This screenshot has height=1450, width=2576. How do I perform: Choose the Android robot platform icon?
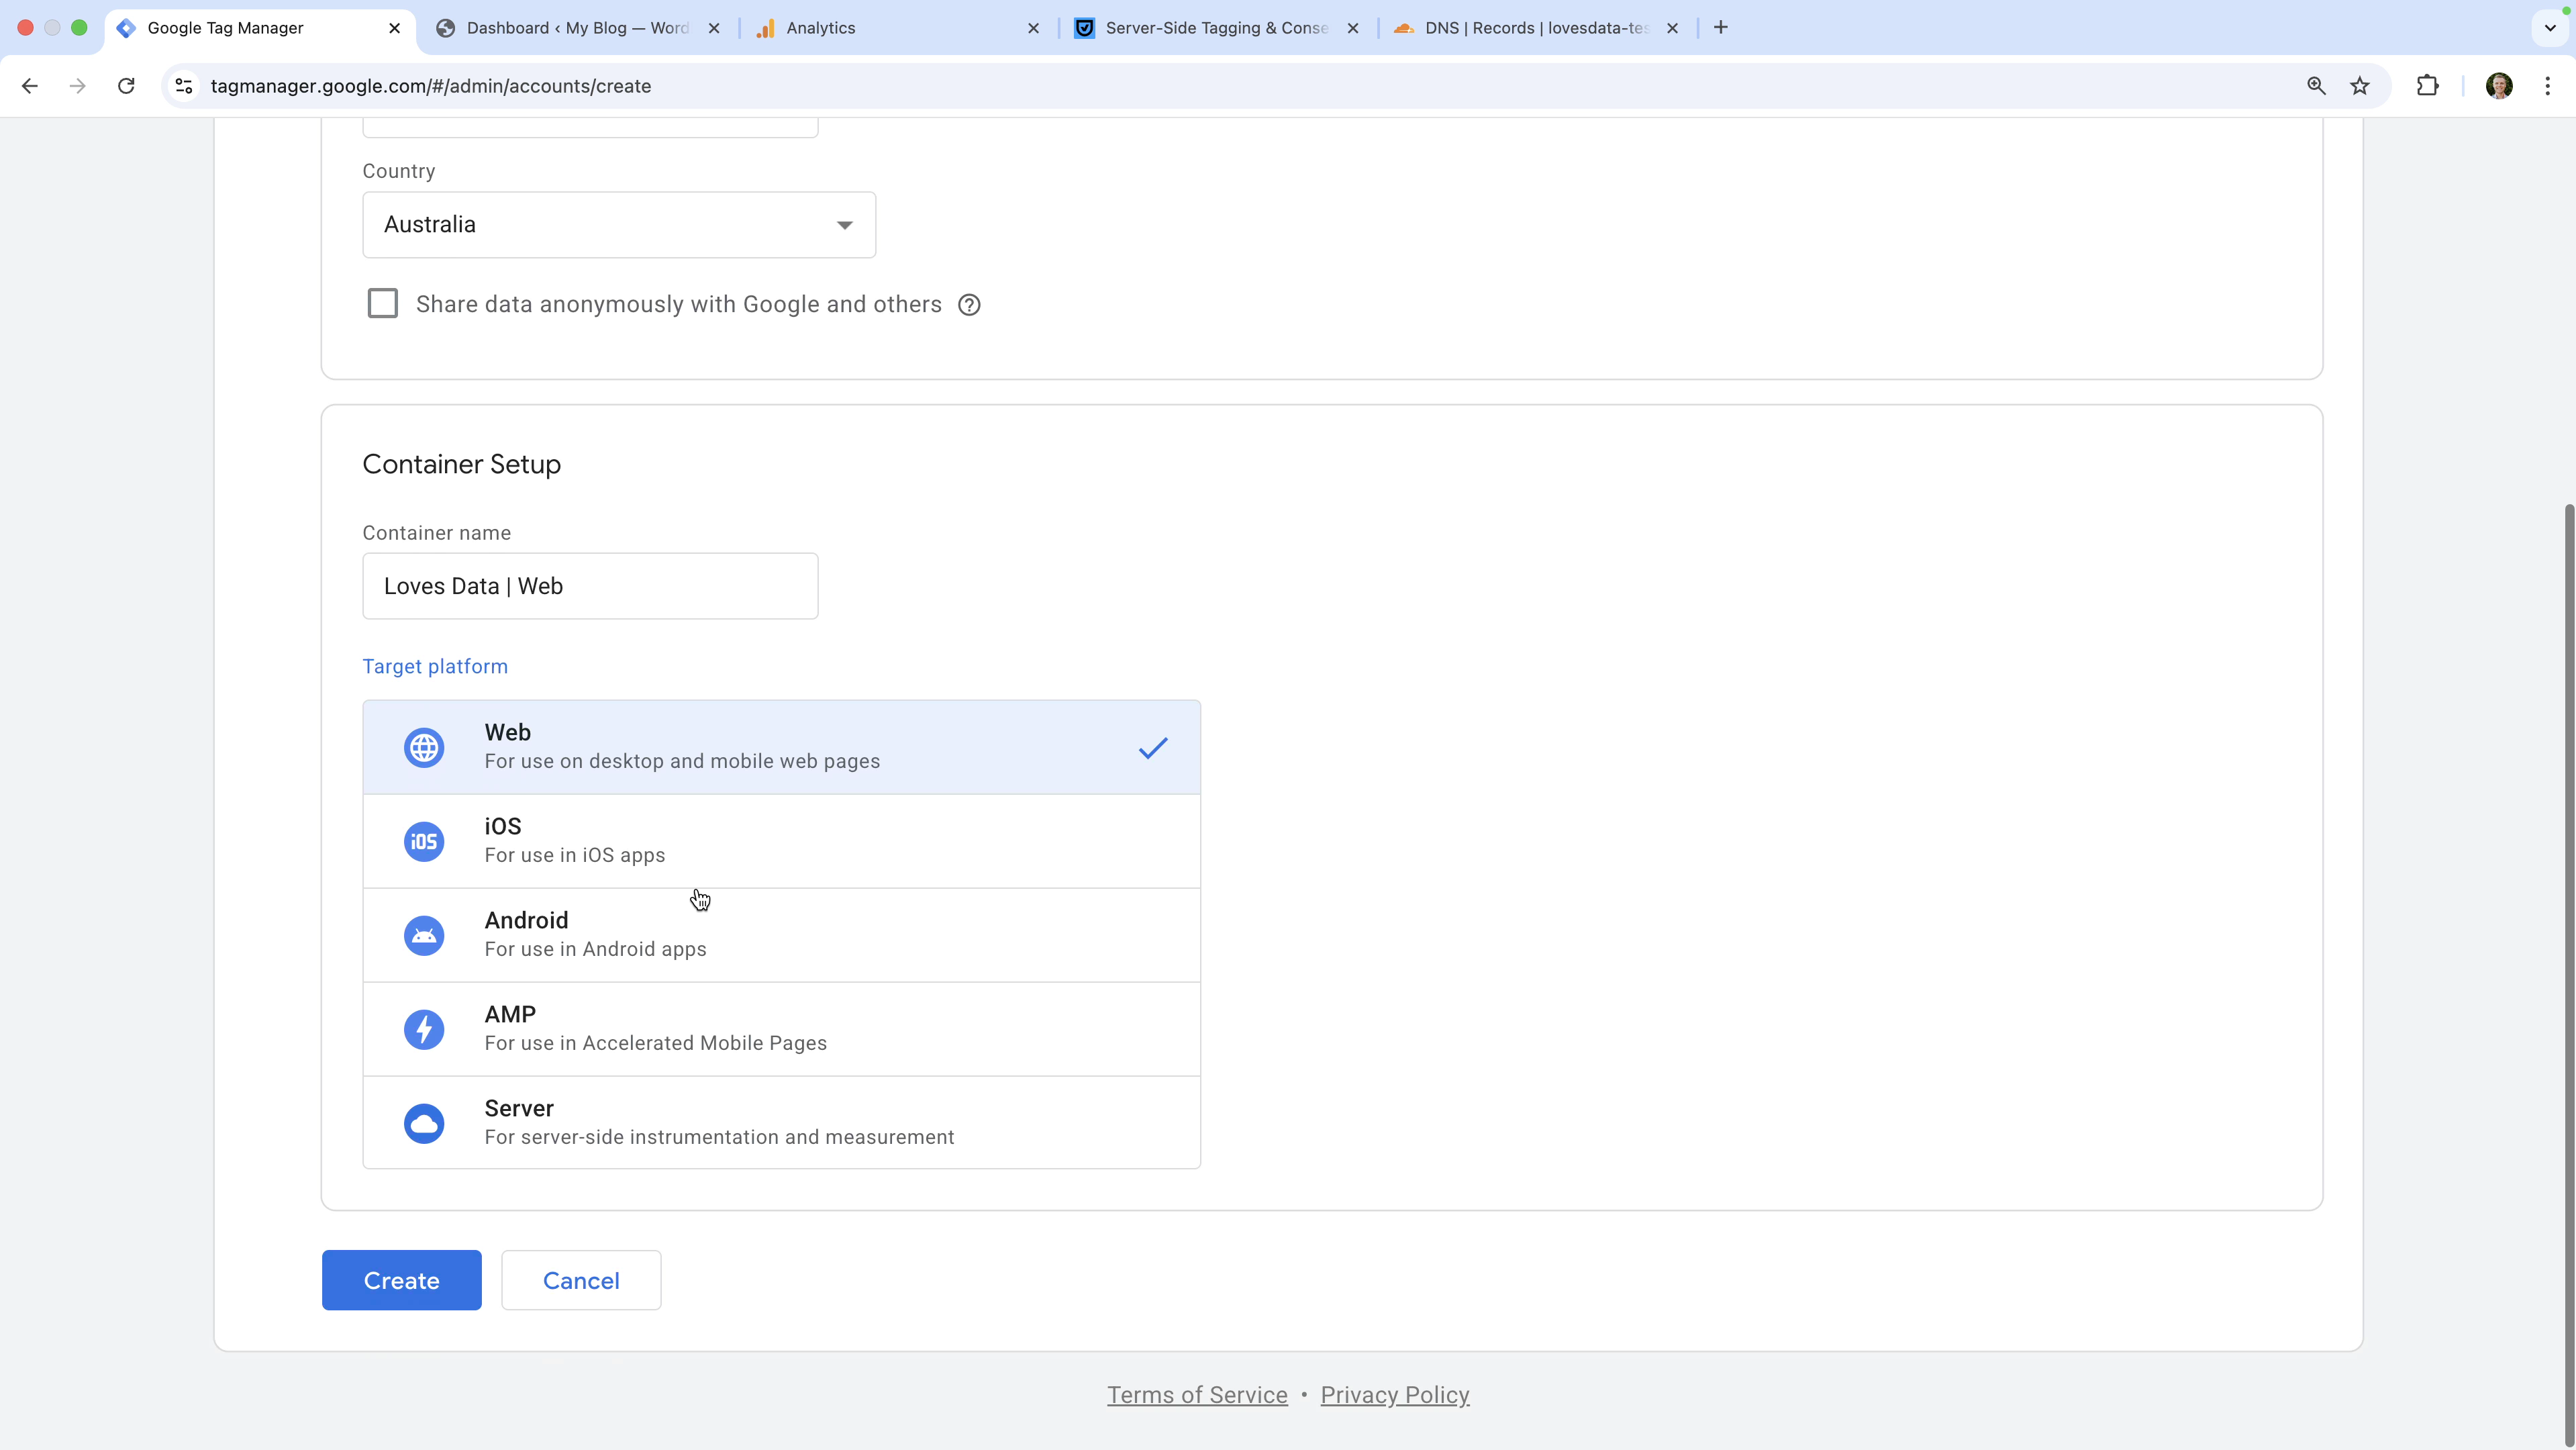click(x=424, y=935)
